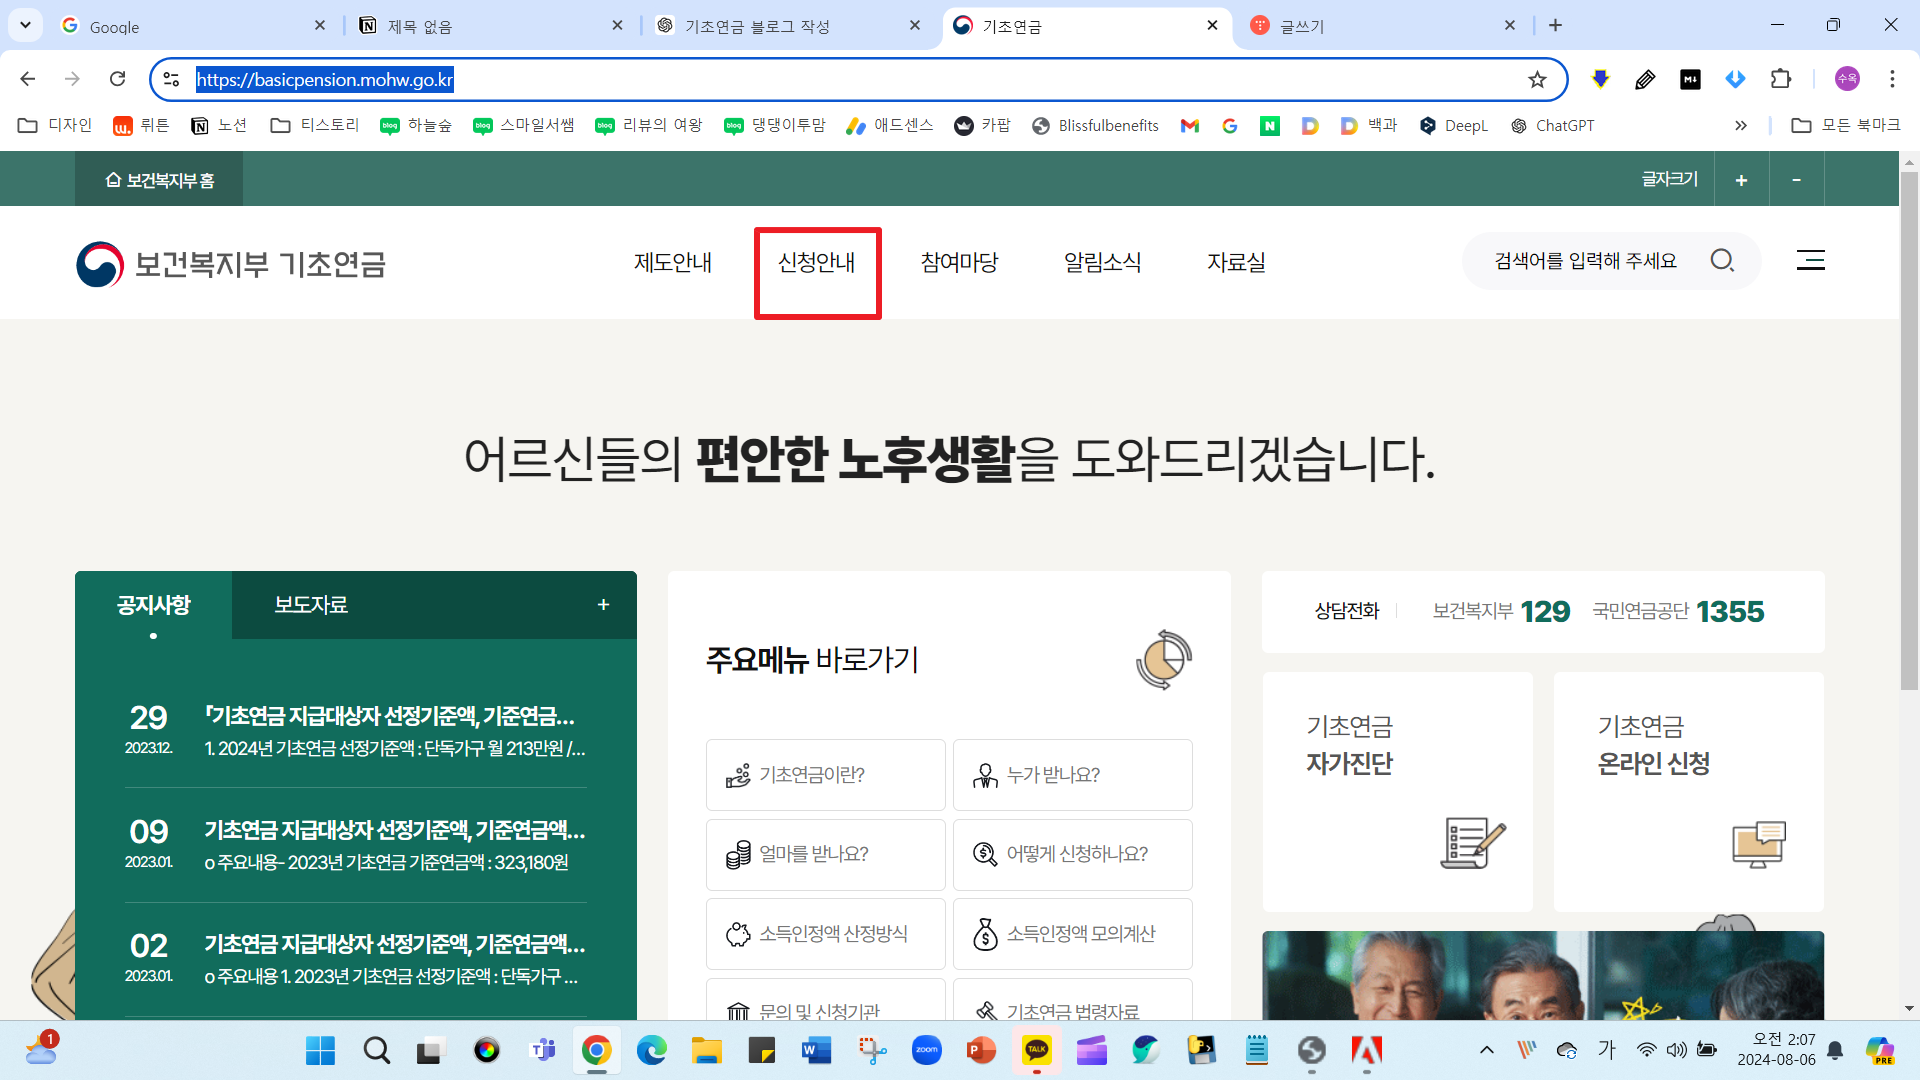Click the 어떻게 신청하나요? shortcut
Screen dimensions: 1920x1080
(x=1072, y=854)
